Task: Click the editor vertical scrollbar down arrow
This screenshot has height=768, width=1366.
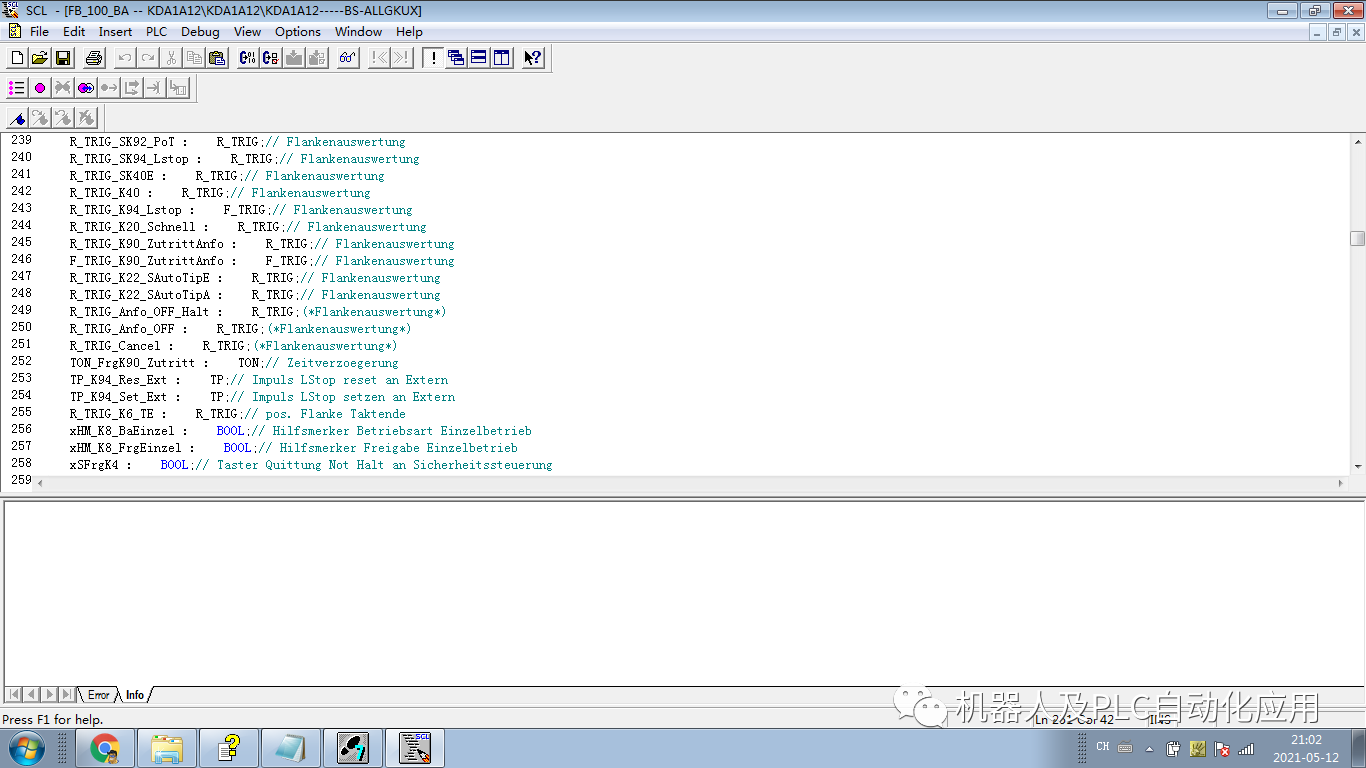Action: pyautogui.click(x=1357, y=466)
